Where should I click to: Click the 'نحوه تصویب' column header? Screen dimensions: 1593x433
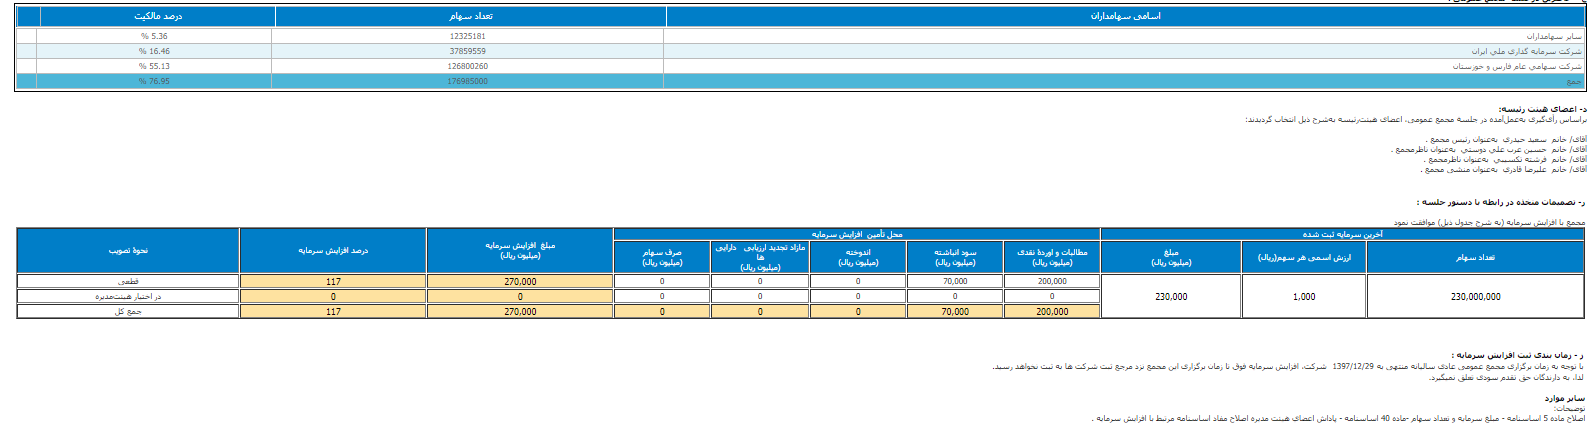128,250
